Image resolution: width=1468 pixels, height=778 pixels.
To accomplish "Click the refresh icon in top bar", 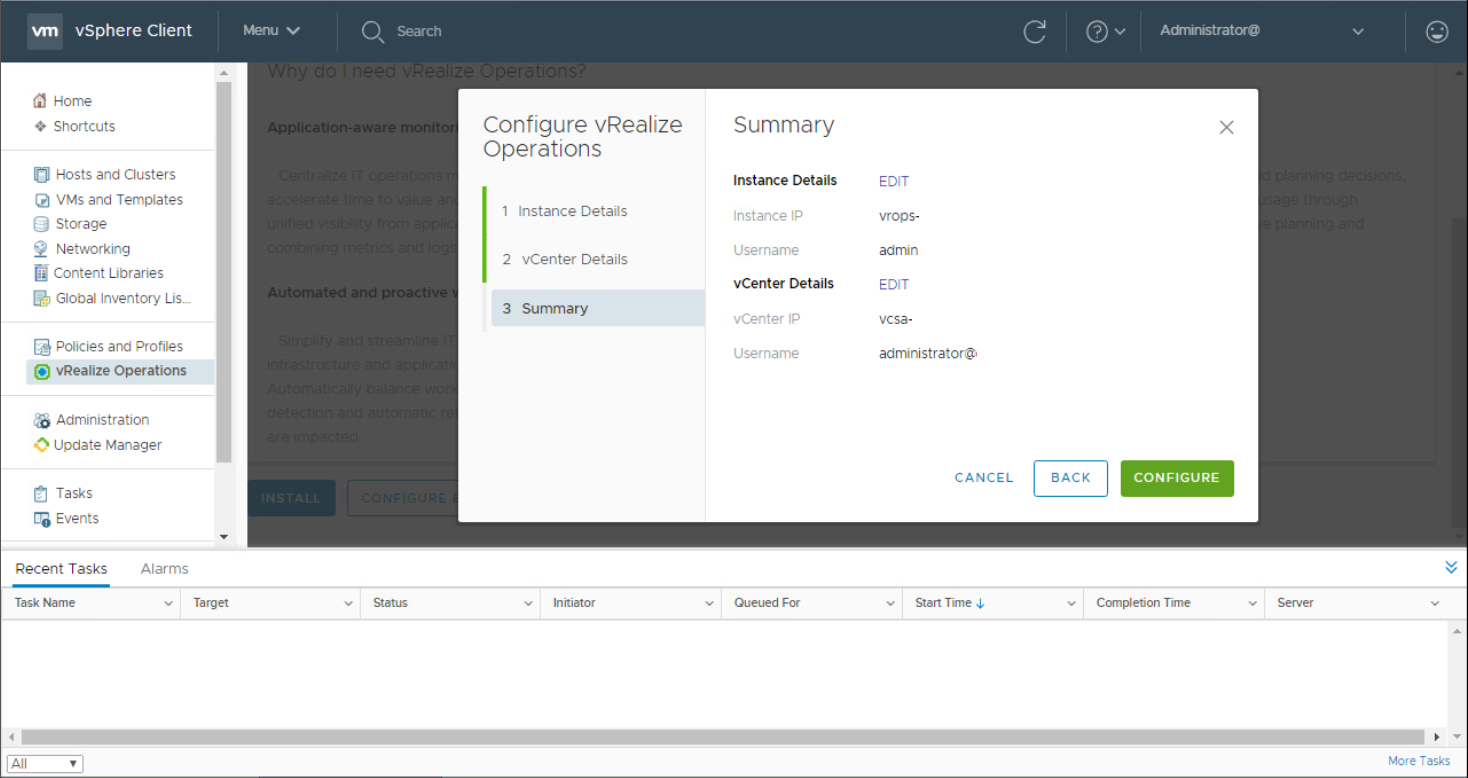I will coord(1034,31).
